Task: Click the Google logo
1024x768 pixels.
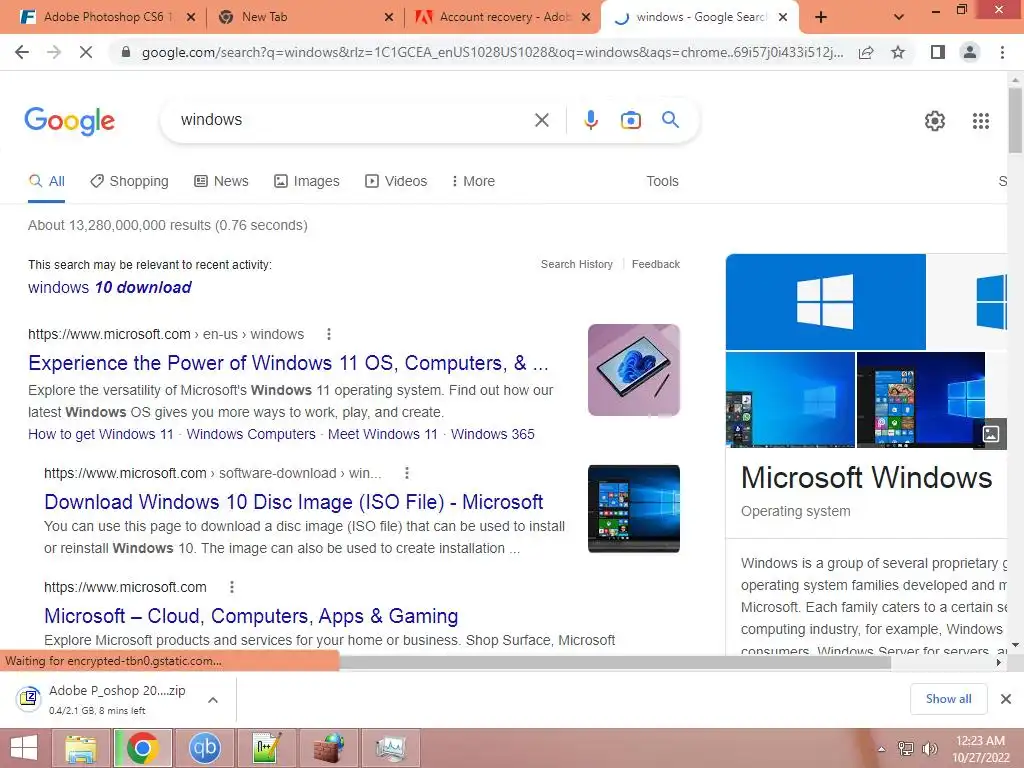Action: pyautogui.click(x=70, y=121)
